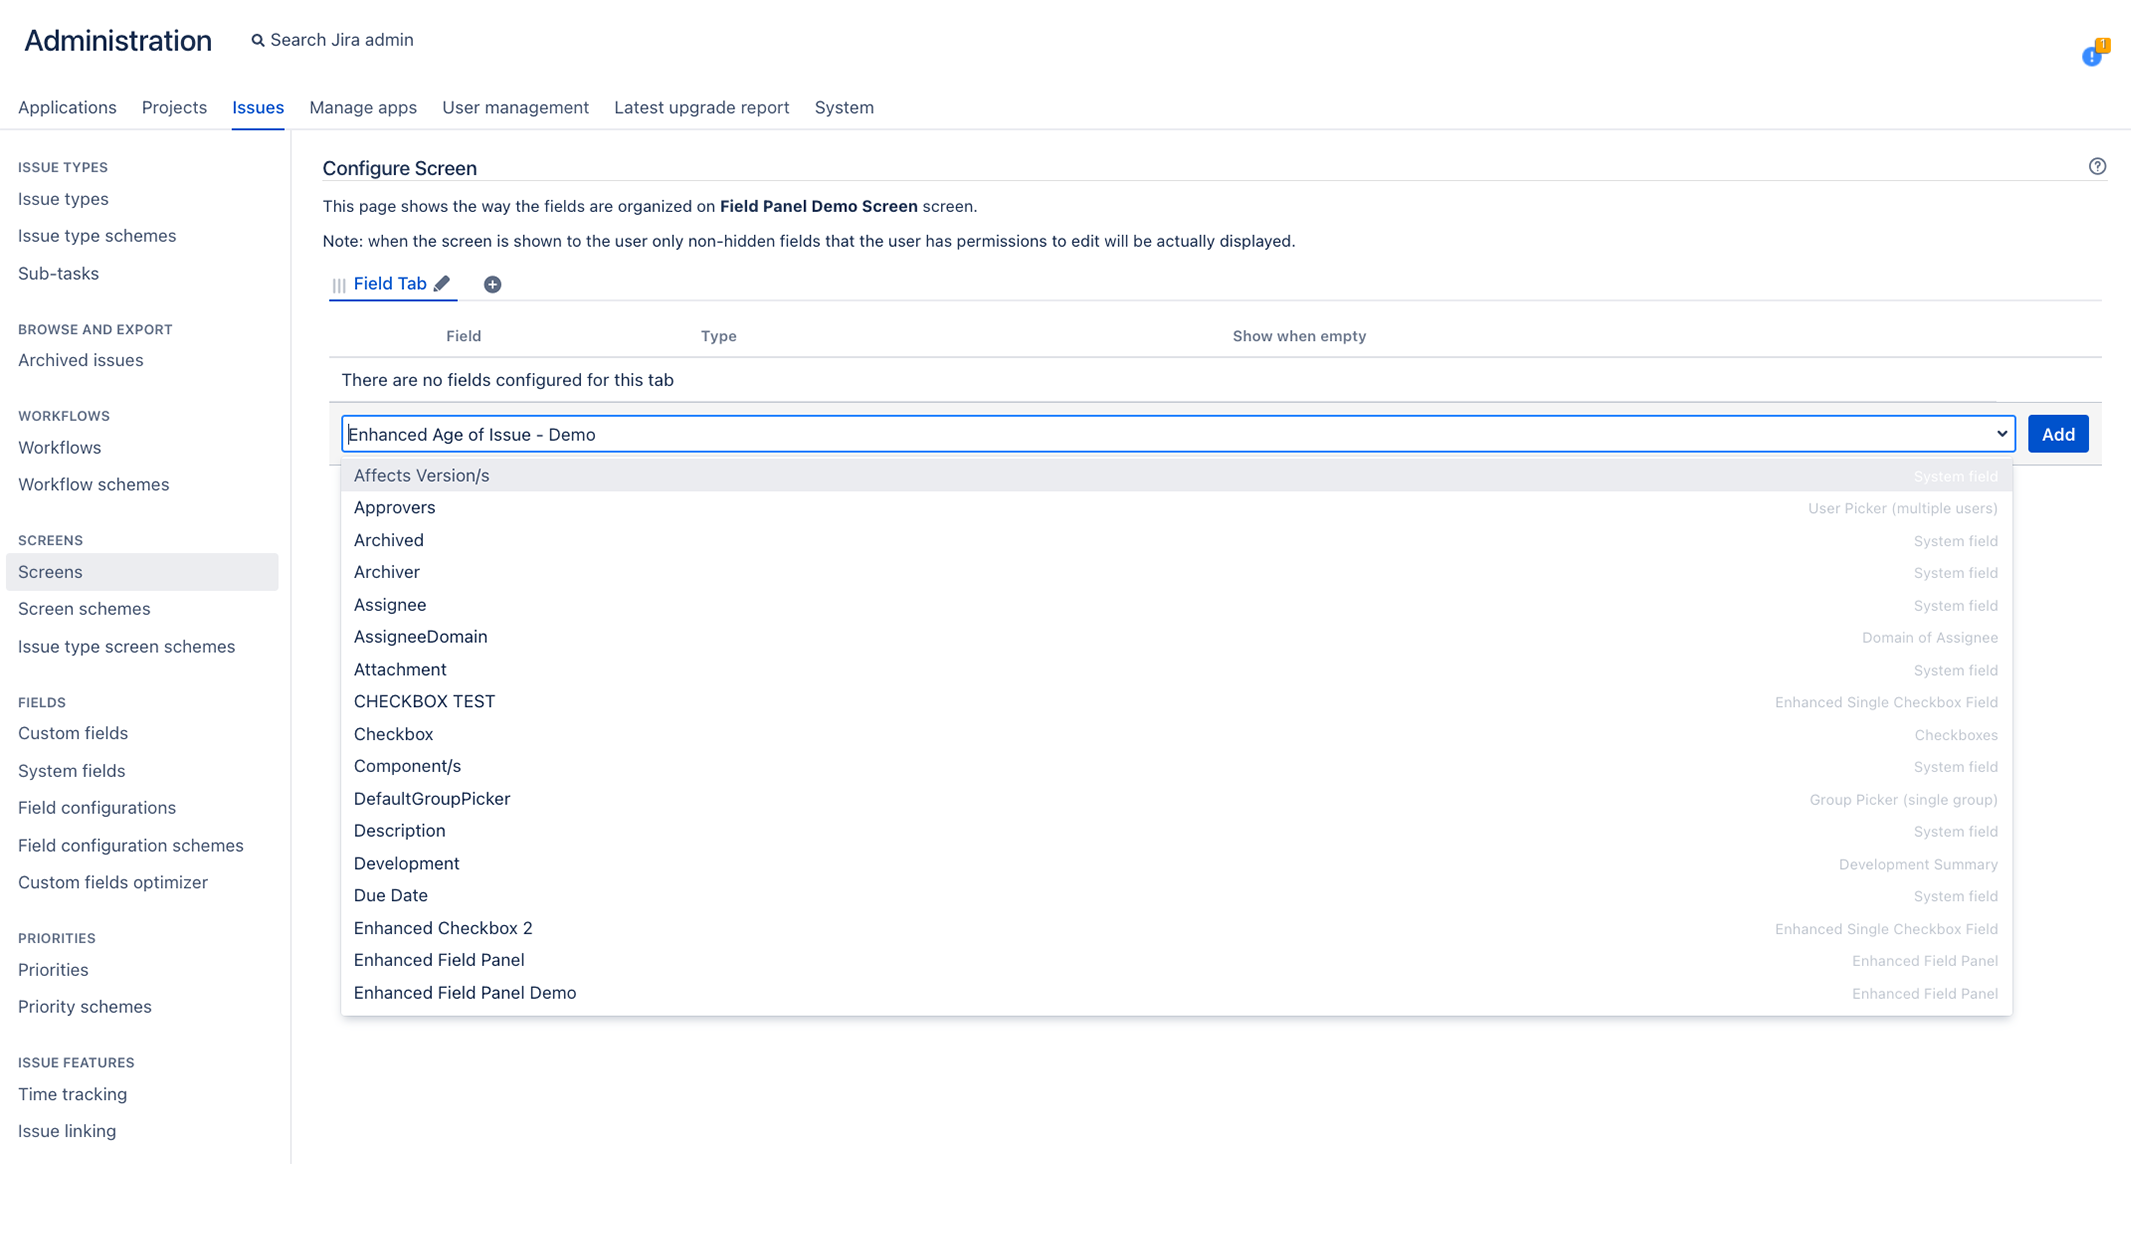Viewport: 2131px width, 1242px height.
Task: Add a new tab with the plus icon
Action: click(492, 283)
